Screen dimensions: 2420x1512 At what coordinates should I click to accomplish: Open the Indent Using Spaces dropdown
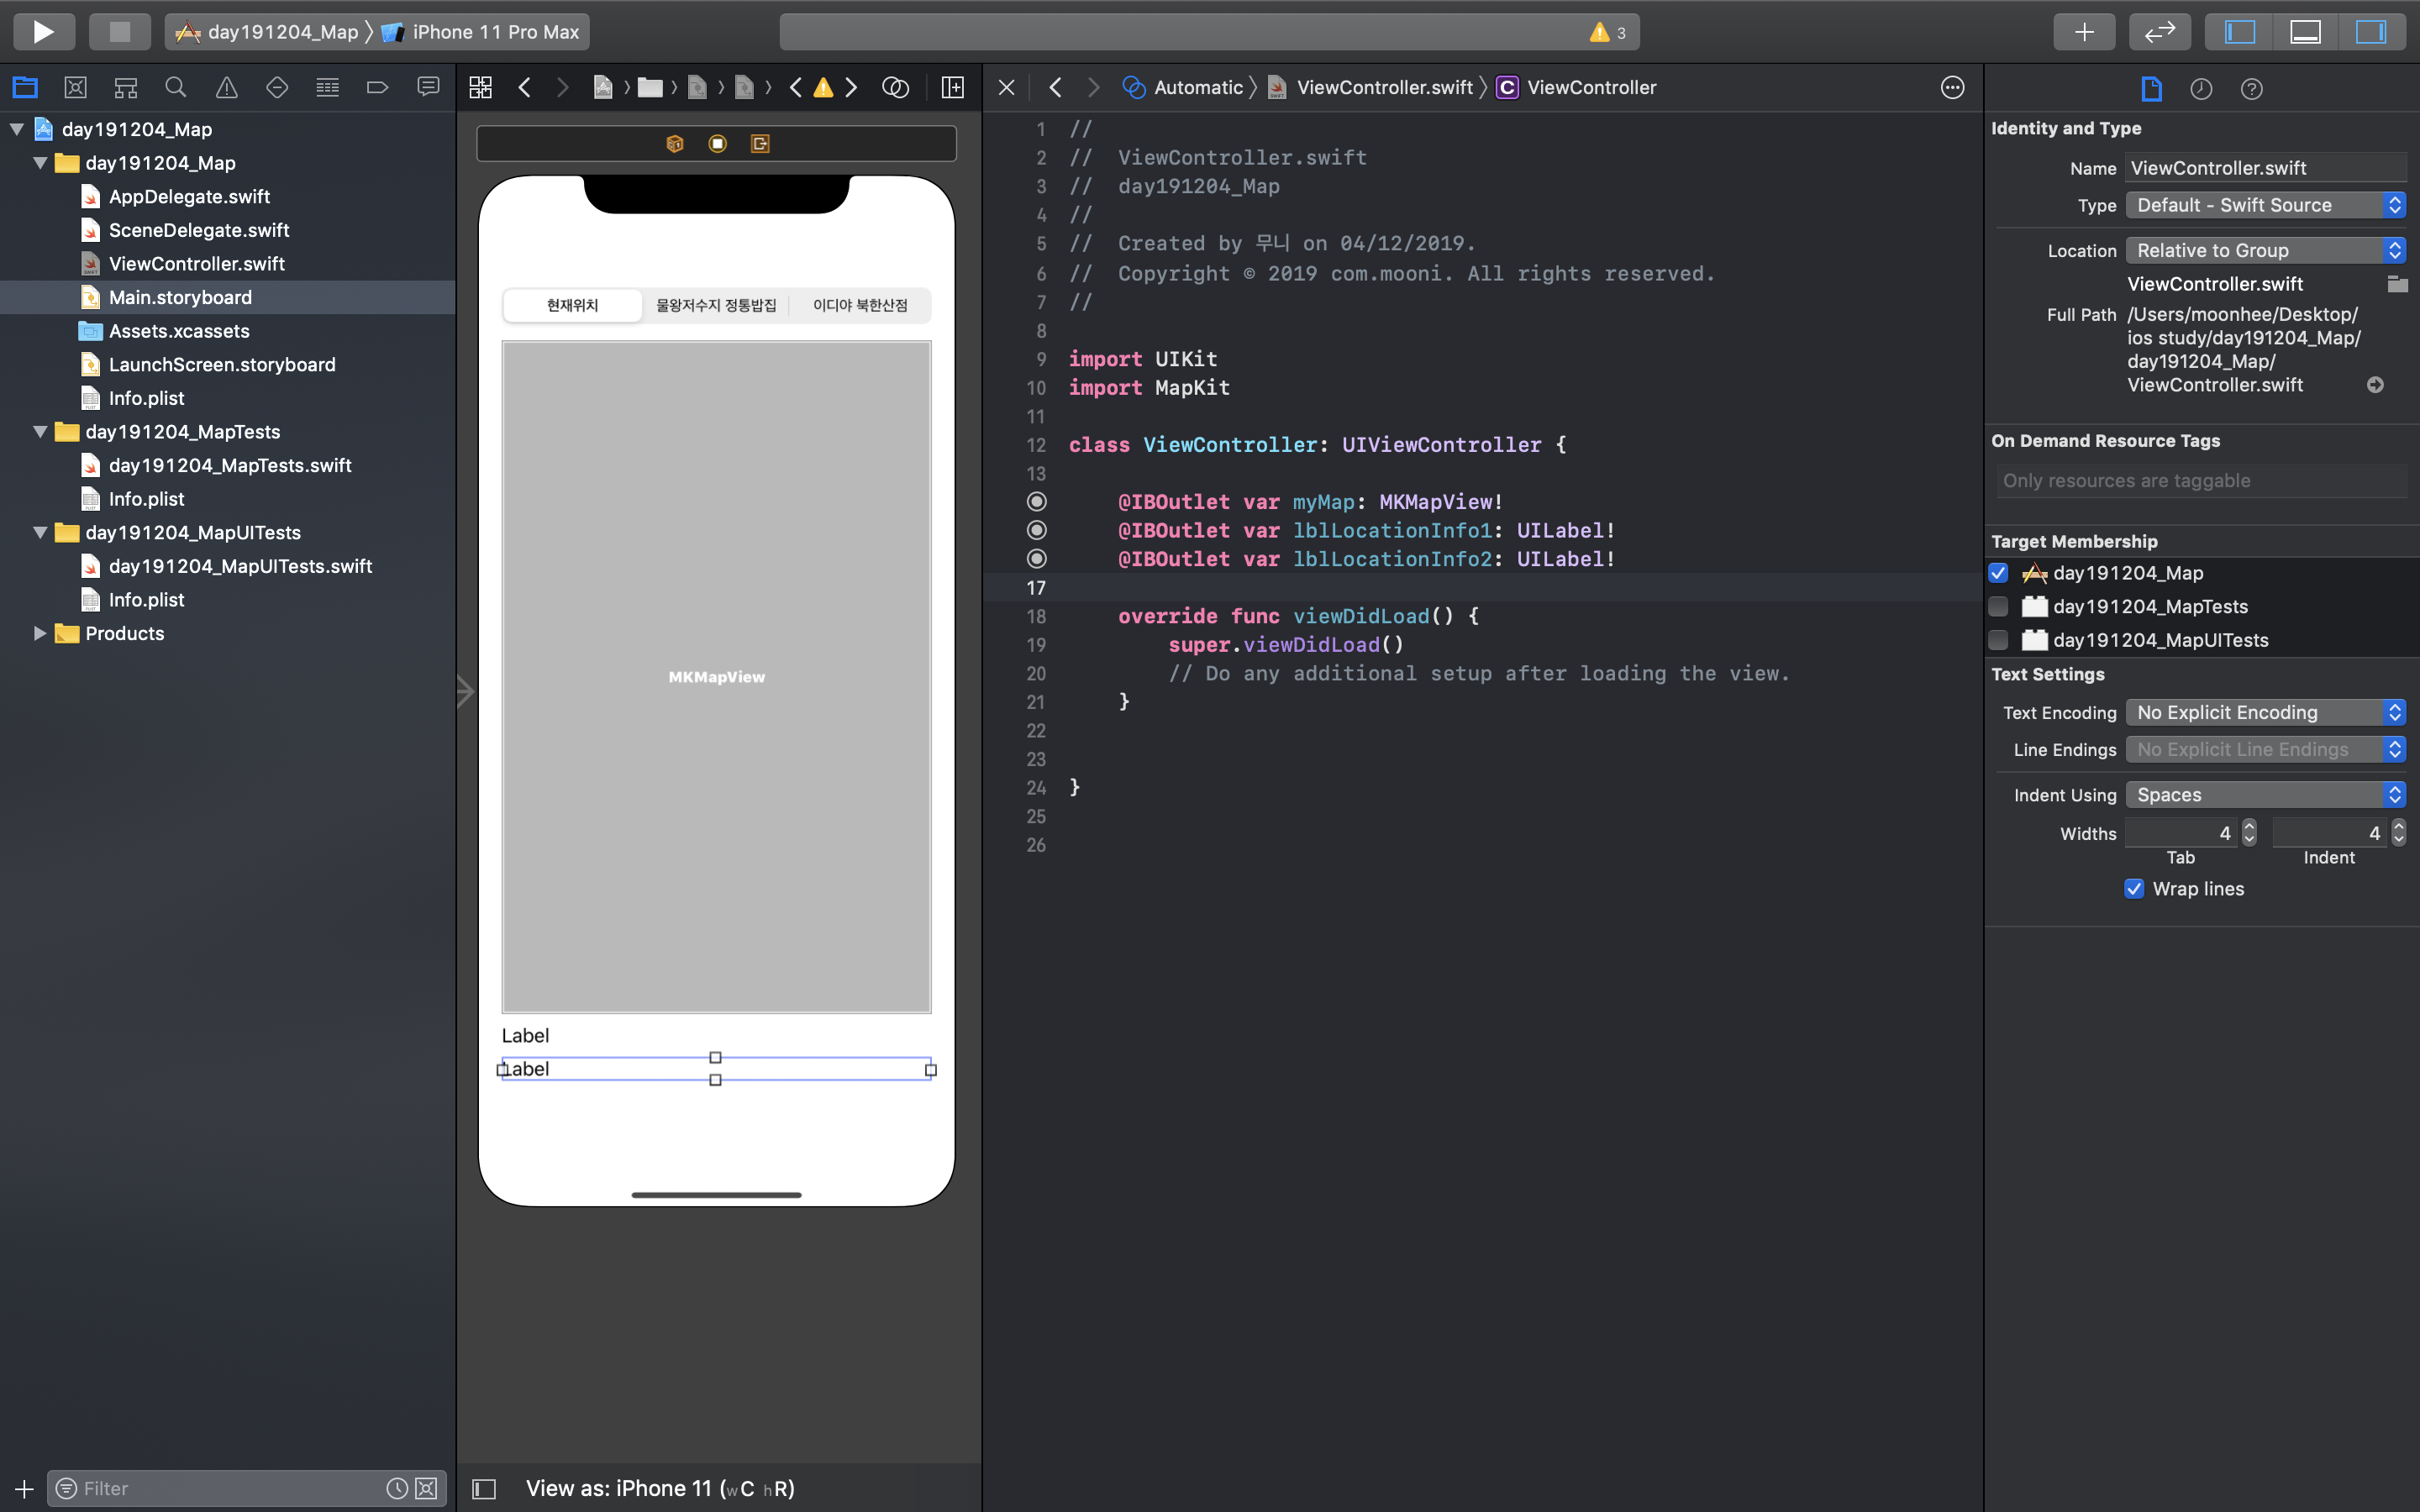click(x=2265, y=795)
